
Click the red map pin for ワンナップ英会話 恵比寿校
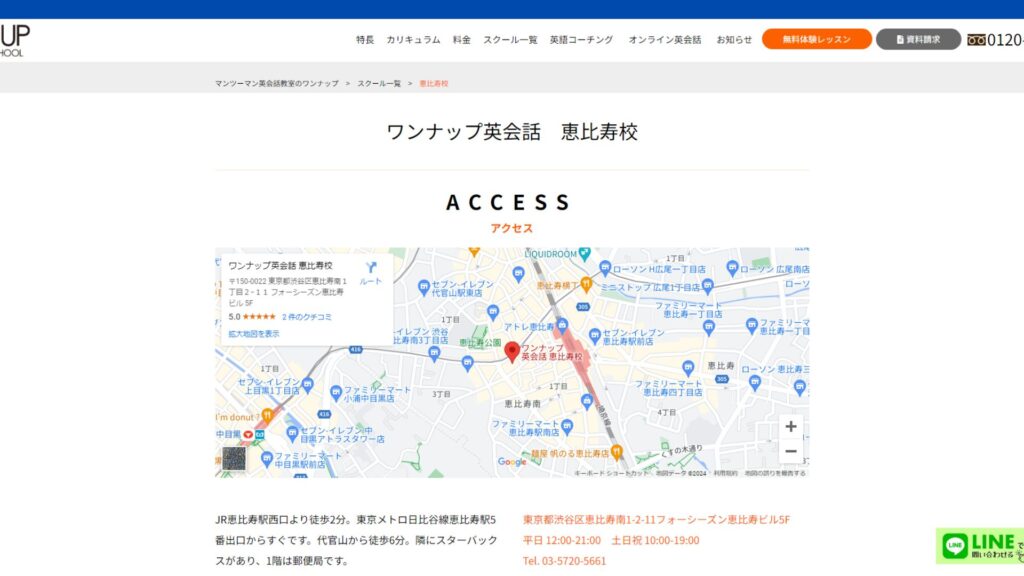(512, 351)
